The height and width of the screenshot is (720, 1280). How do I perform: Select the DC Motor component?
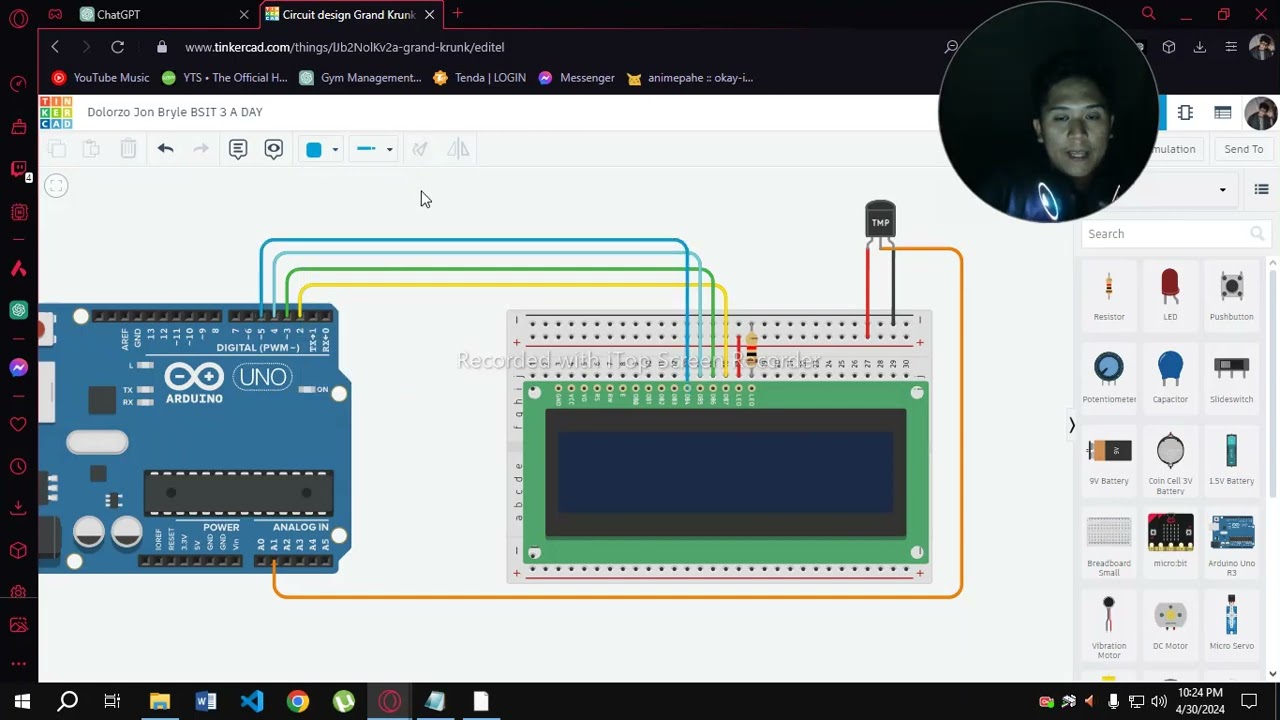[x=1170, y=624]
